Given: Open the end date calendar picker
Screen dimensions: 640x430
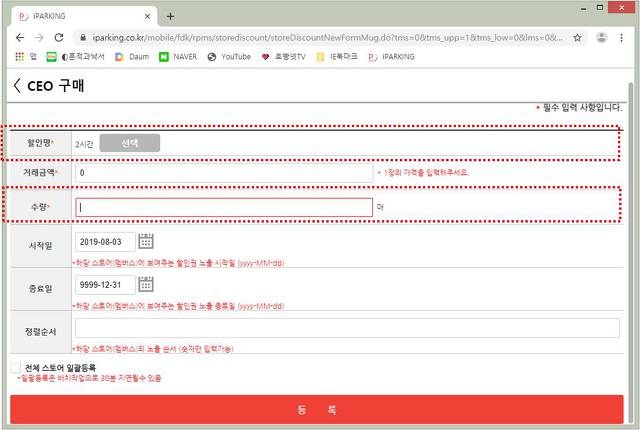Looking at the screenshot, I should pyautogui.click(x=146, y=284).
